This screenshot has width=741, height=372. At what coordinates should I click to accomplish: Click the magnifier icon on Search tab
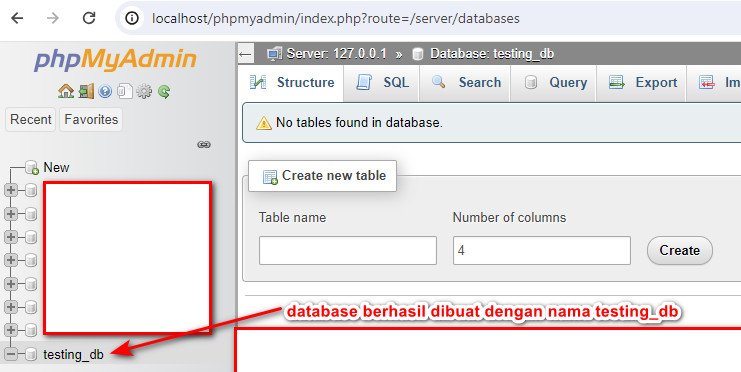click(x=439, y=82)
